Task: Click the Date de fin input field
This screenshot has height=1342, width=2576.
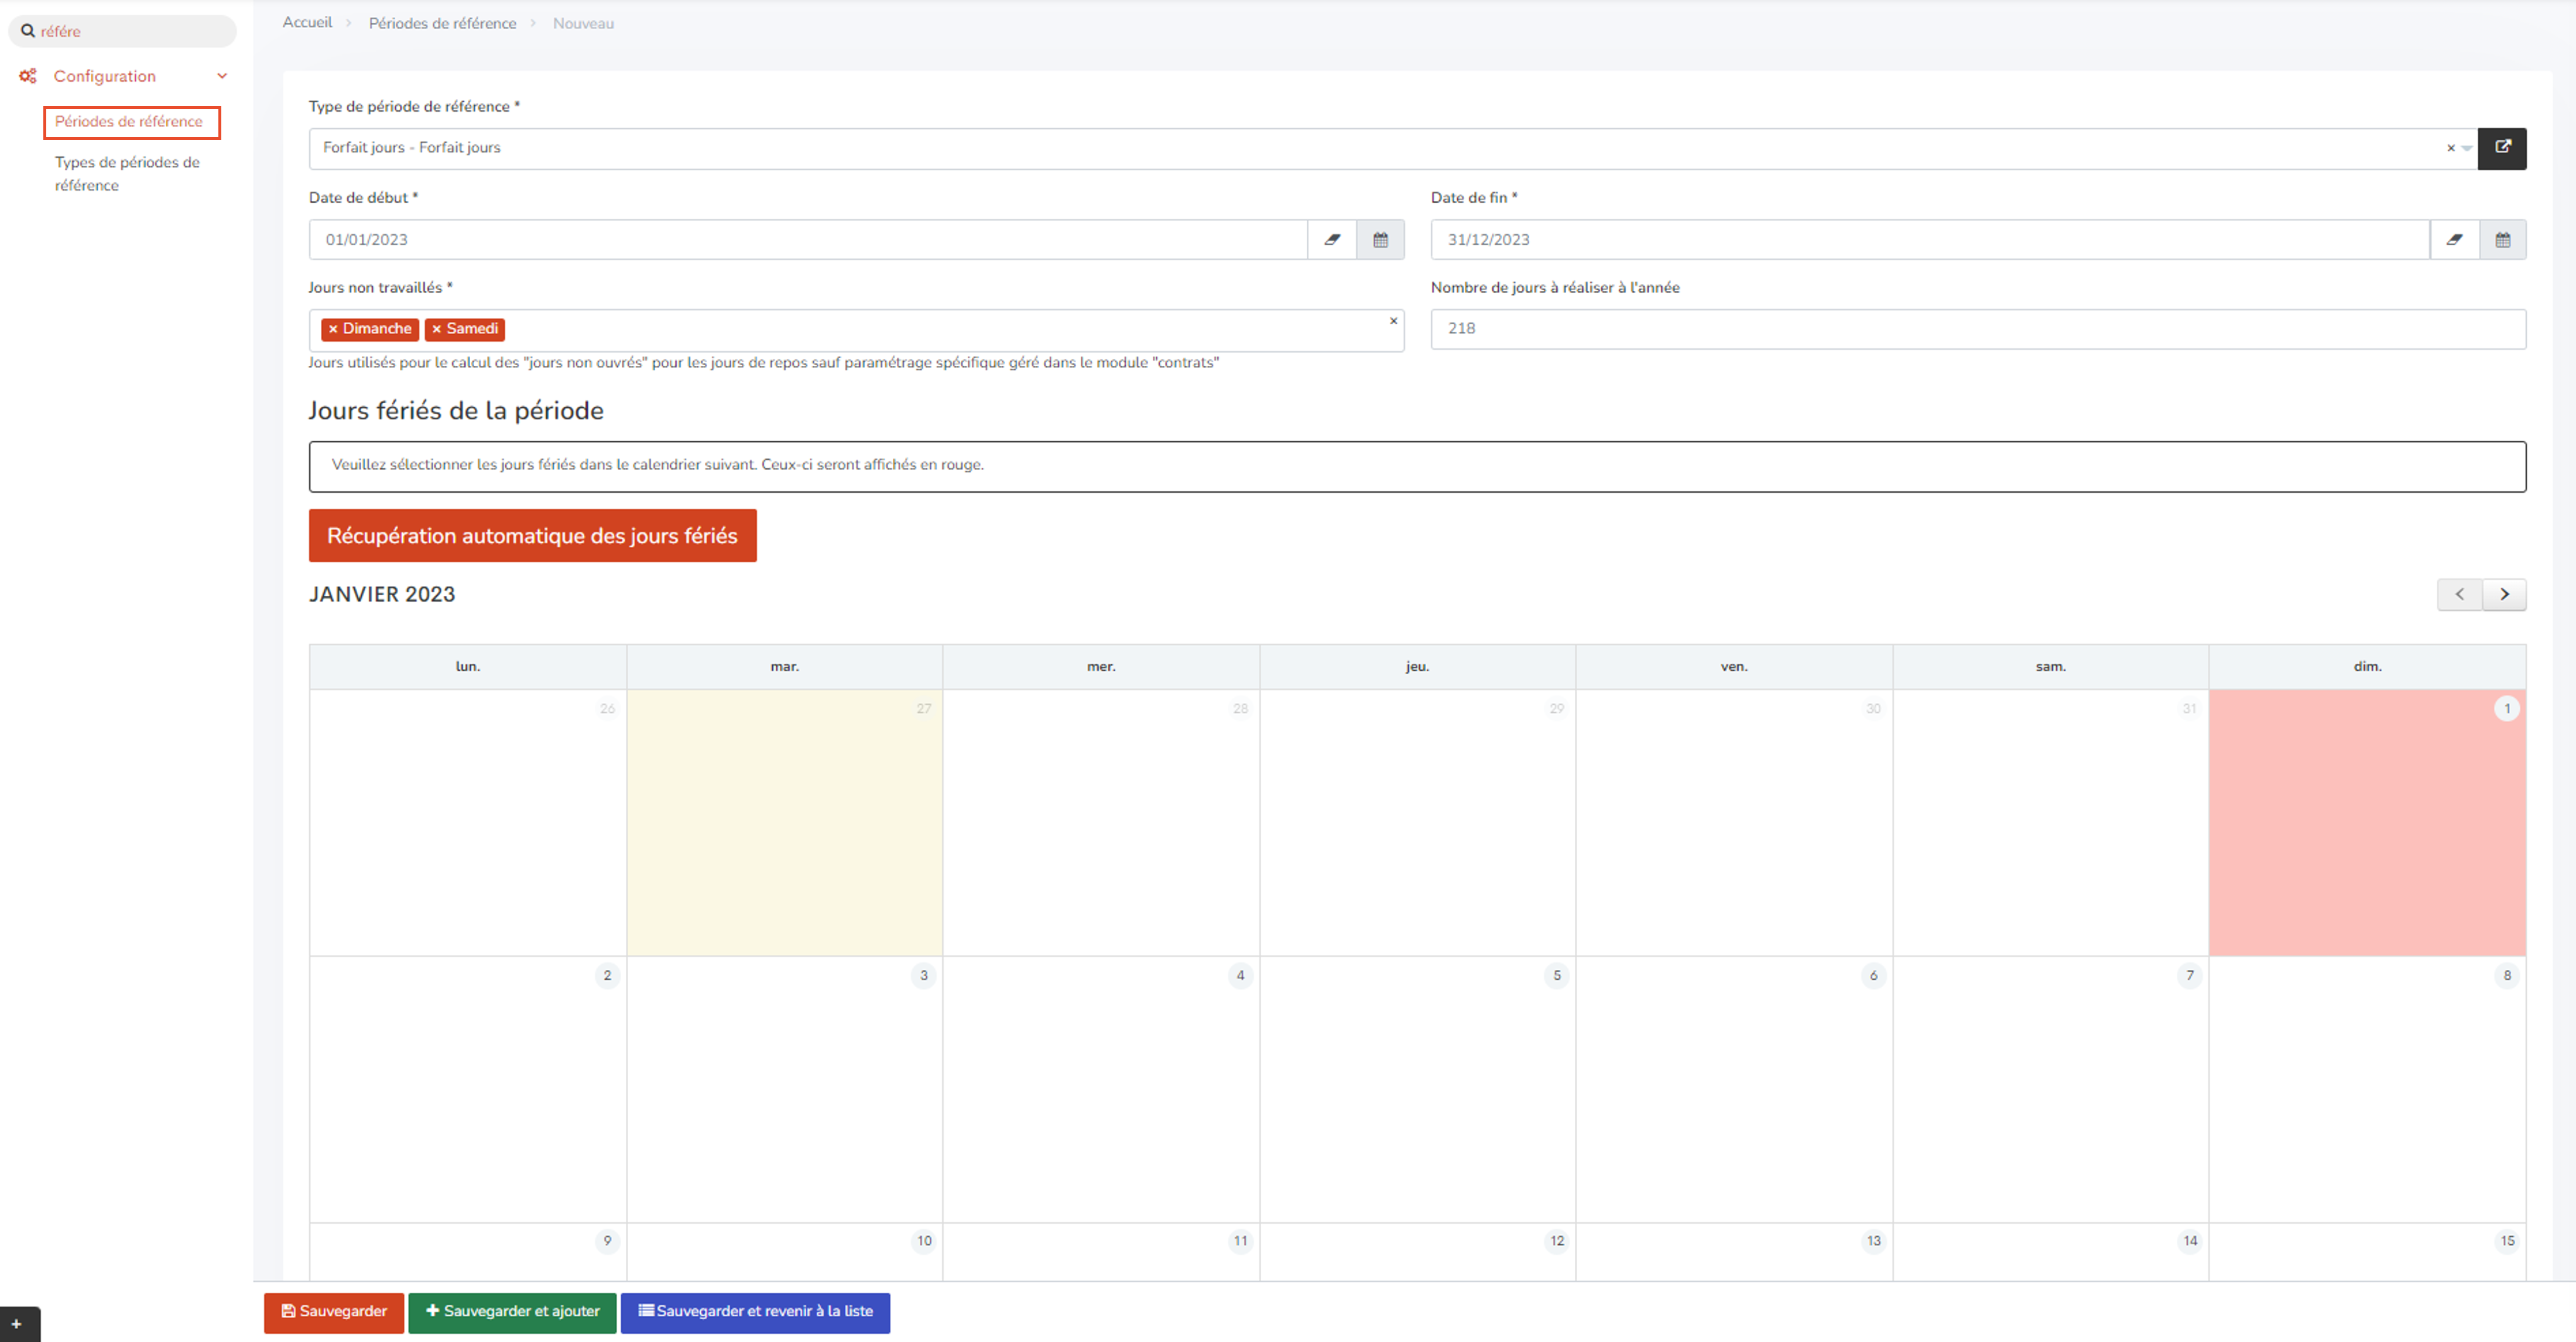Action: [1930, 240]
